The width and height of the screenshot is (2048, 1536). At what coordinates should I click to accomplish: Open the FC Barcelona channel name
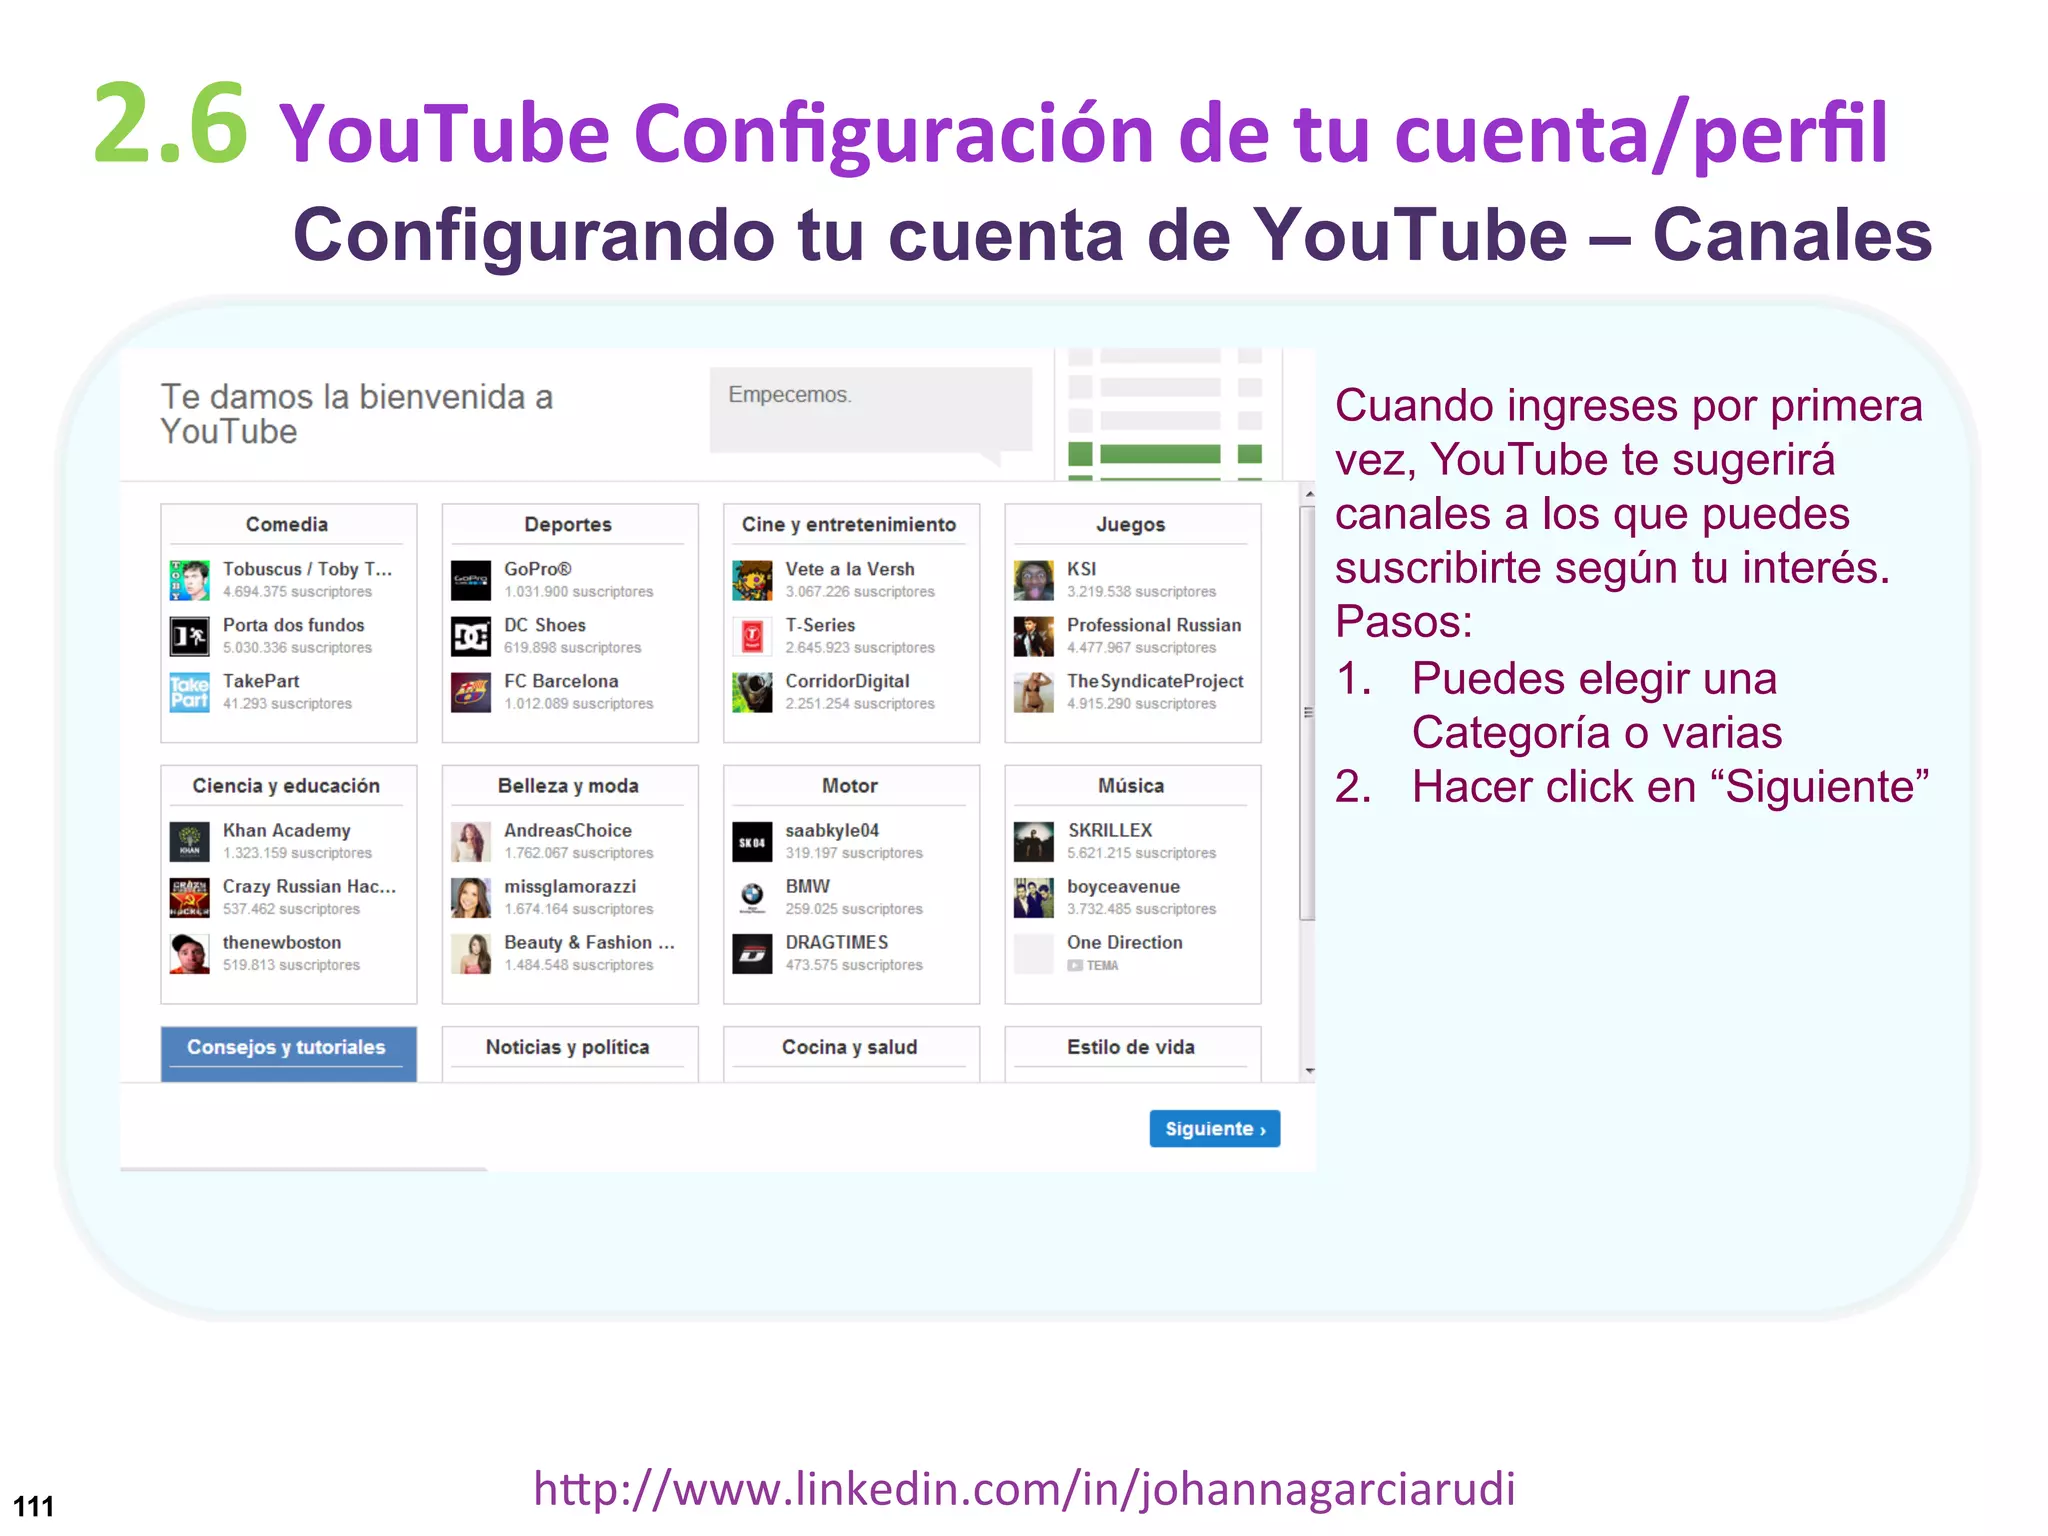(x=561, y=681)
